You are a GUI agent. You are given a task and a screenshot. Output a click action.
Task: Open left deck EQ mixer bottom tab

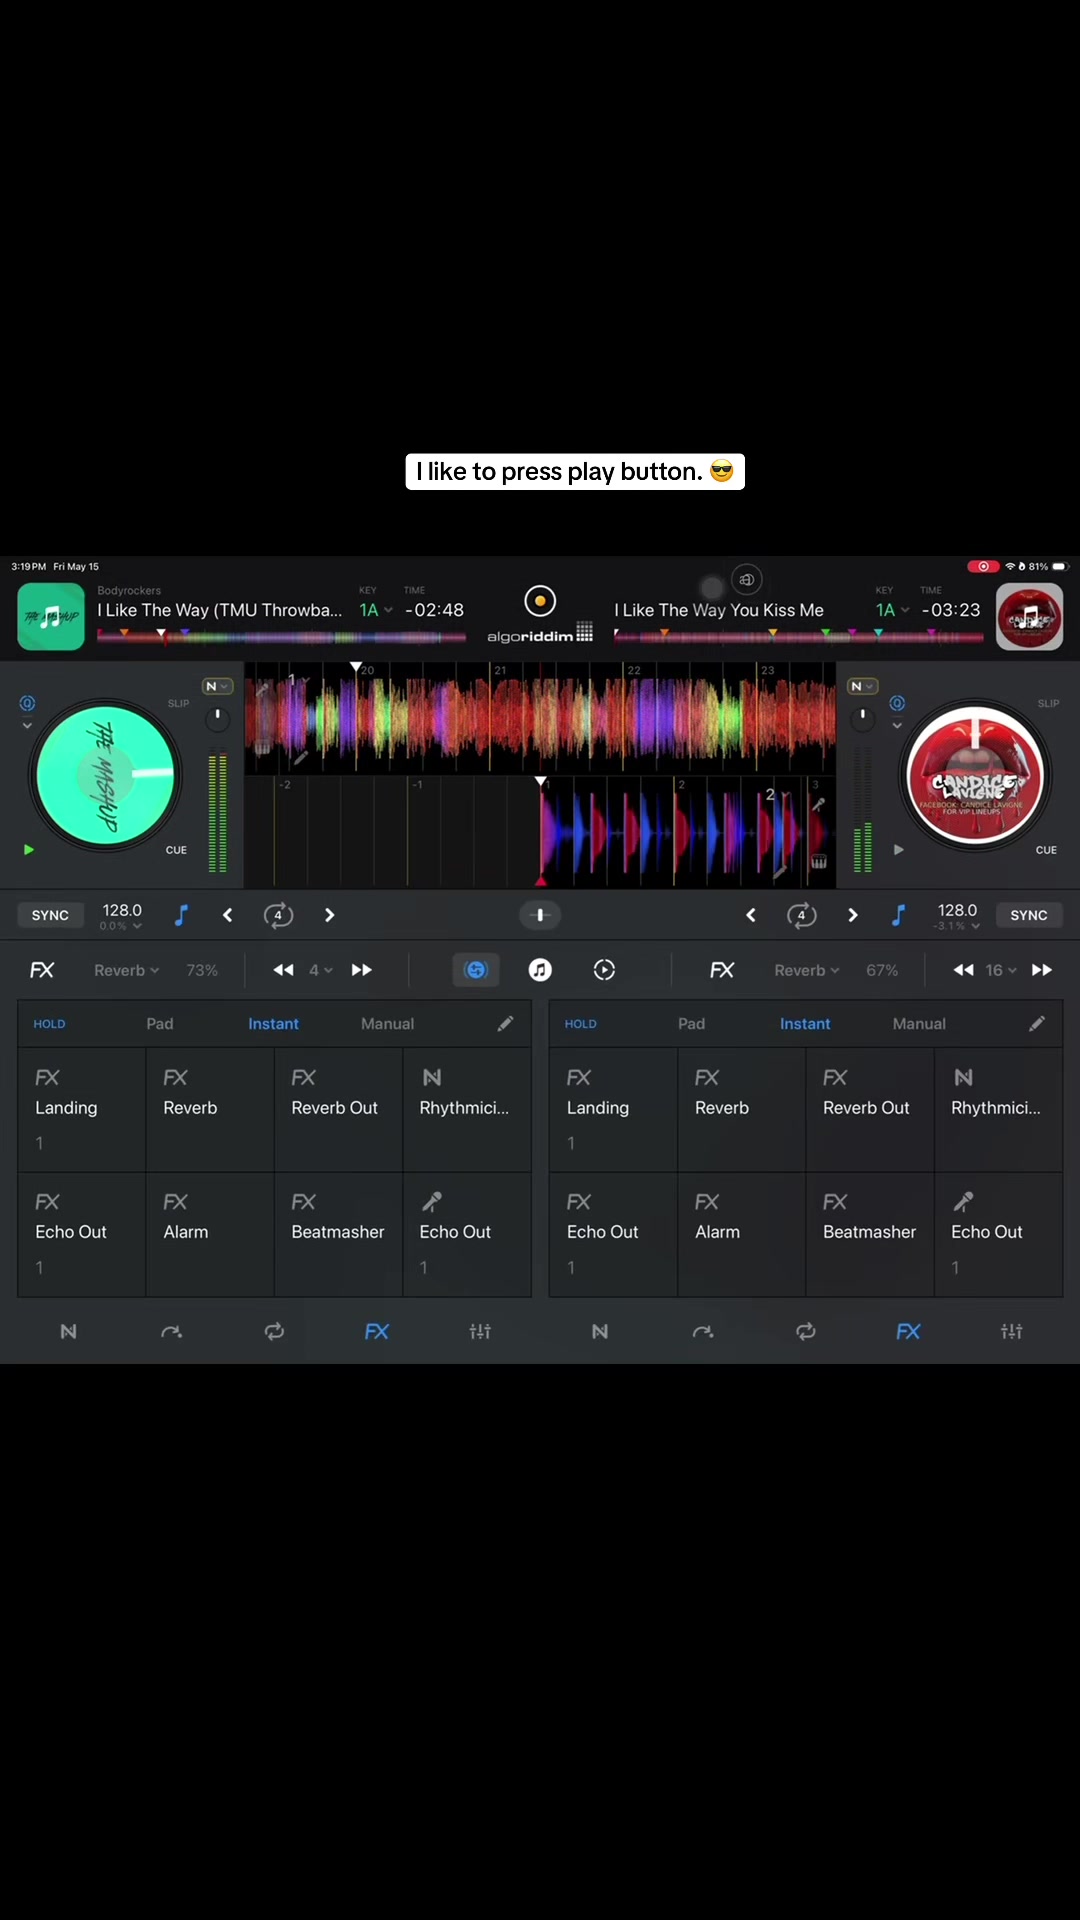pyautogui.click(x=480, y=1332)
